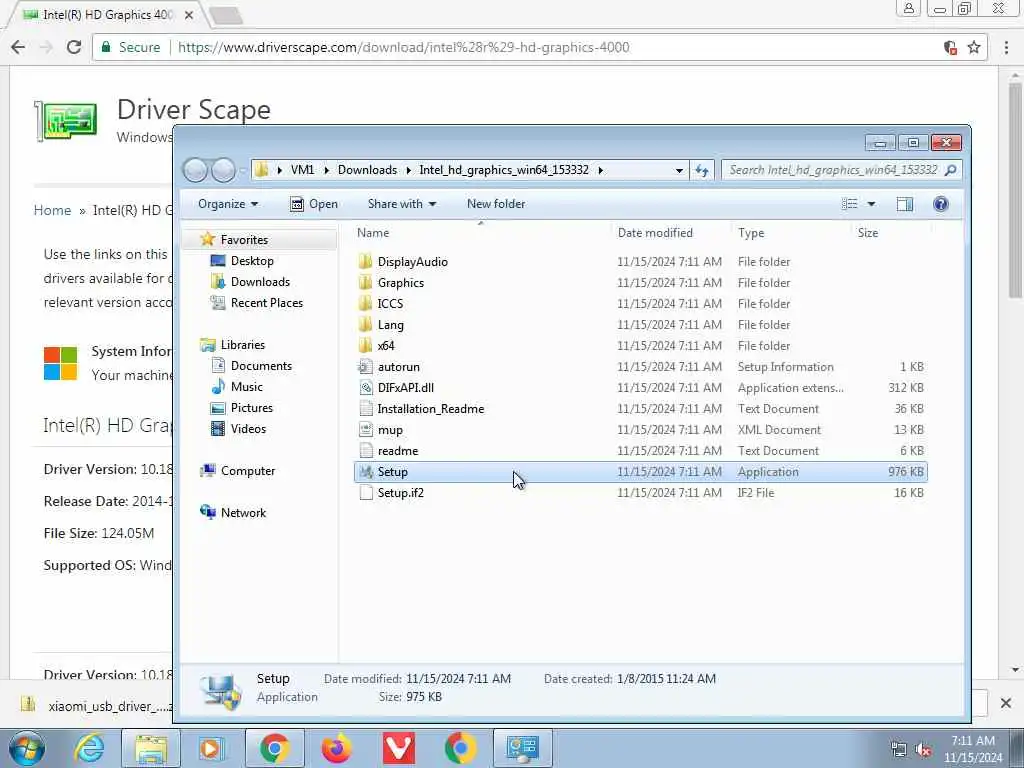Select the DIFxAPI.dll file
This screenshot has width=1024, height=768.
point(405,387)
